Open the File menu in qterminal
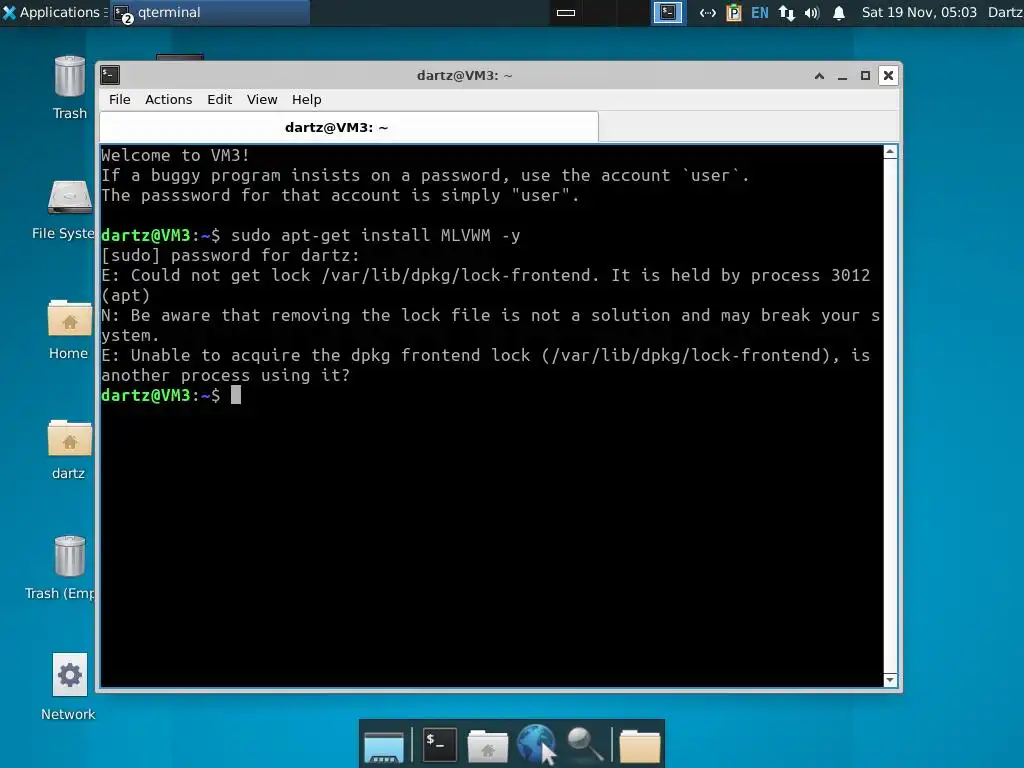Viewport: 1024px width, 768px height. (120, 99)
